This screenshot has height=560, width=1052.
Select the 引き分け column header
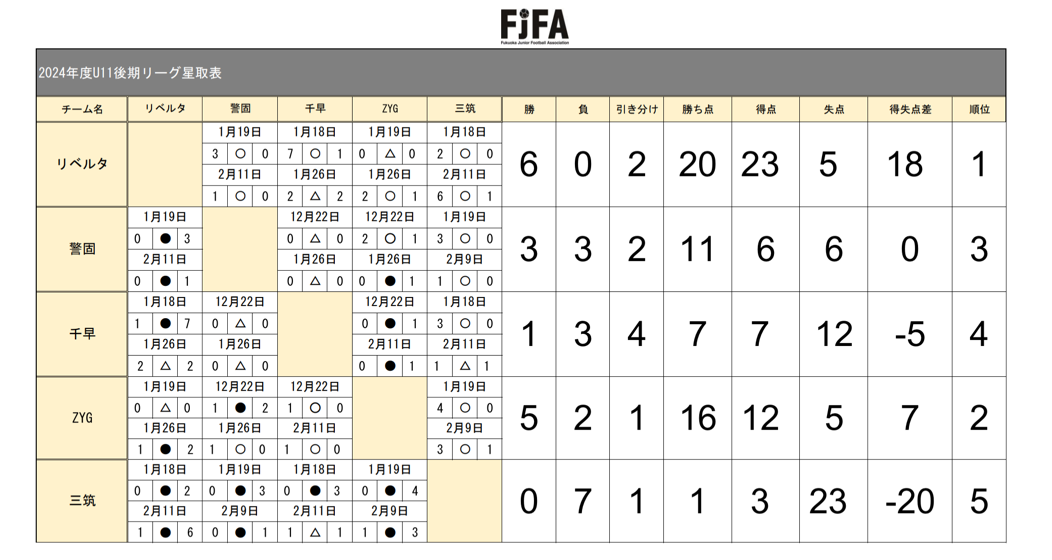tap(637, 109)
